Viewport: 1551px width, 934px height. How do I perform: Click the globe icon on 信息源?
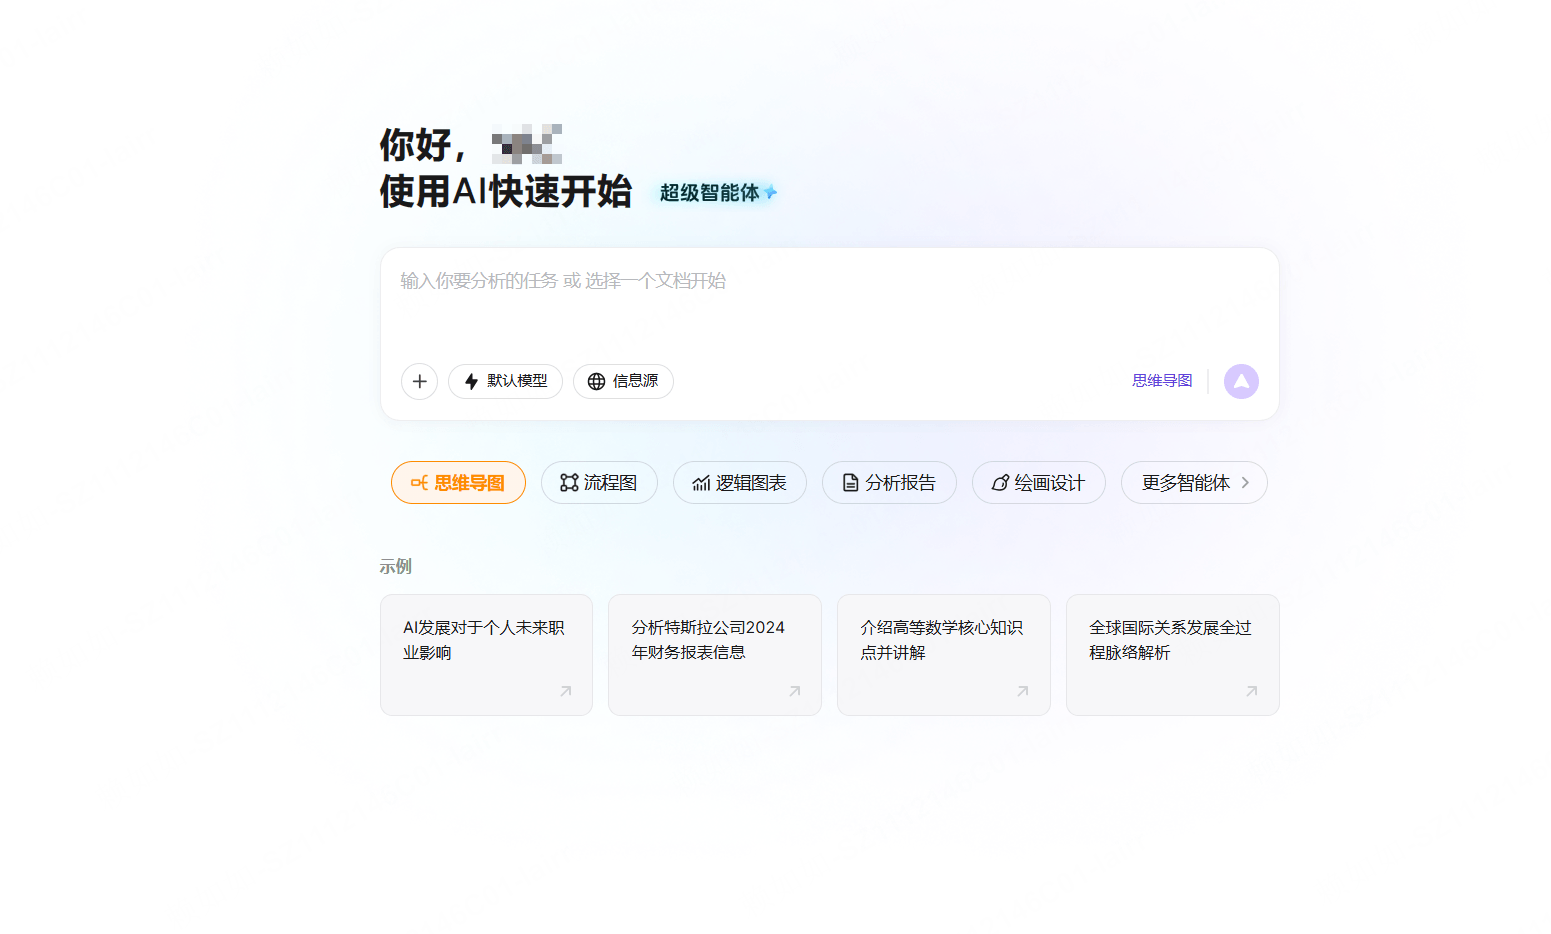596,381
